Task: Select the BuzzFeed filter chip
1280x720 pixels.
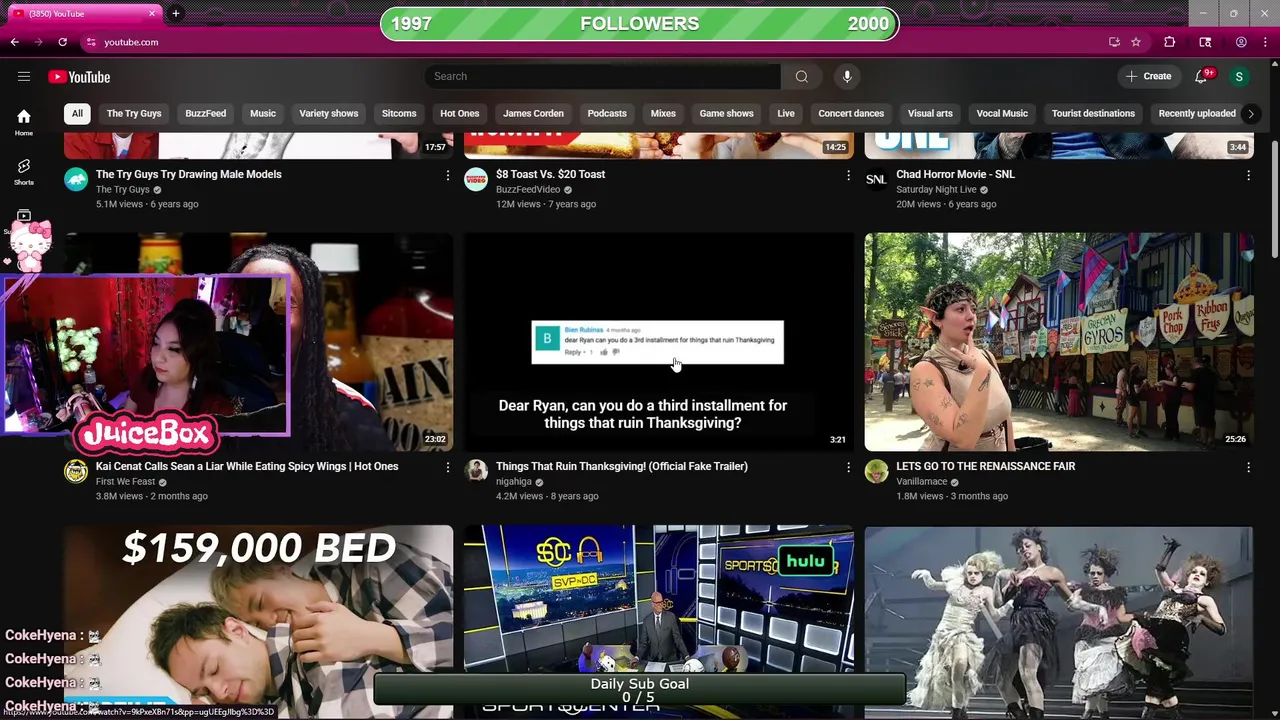Action: pyautogui.click(x=206, y=113)
